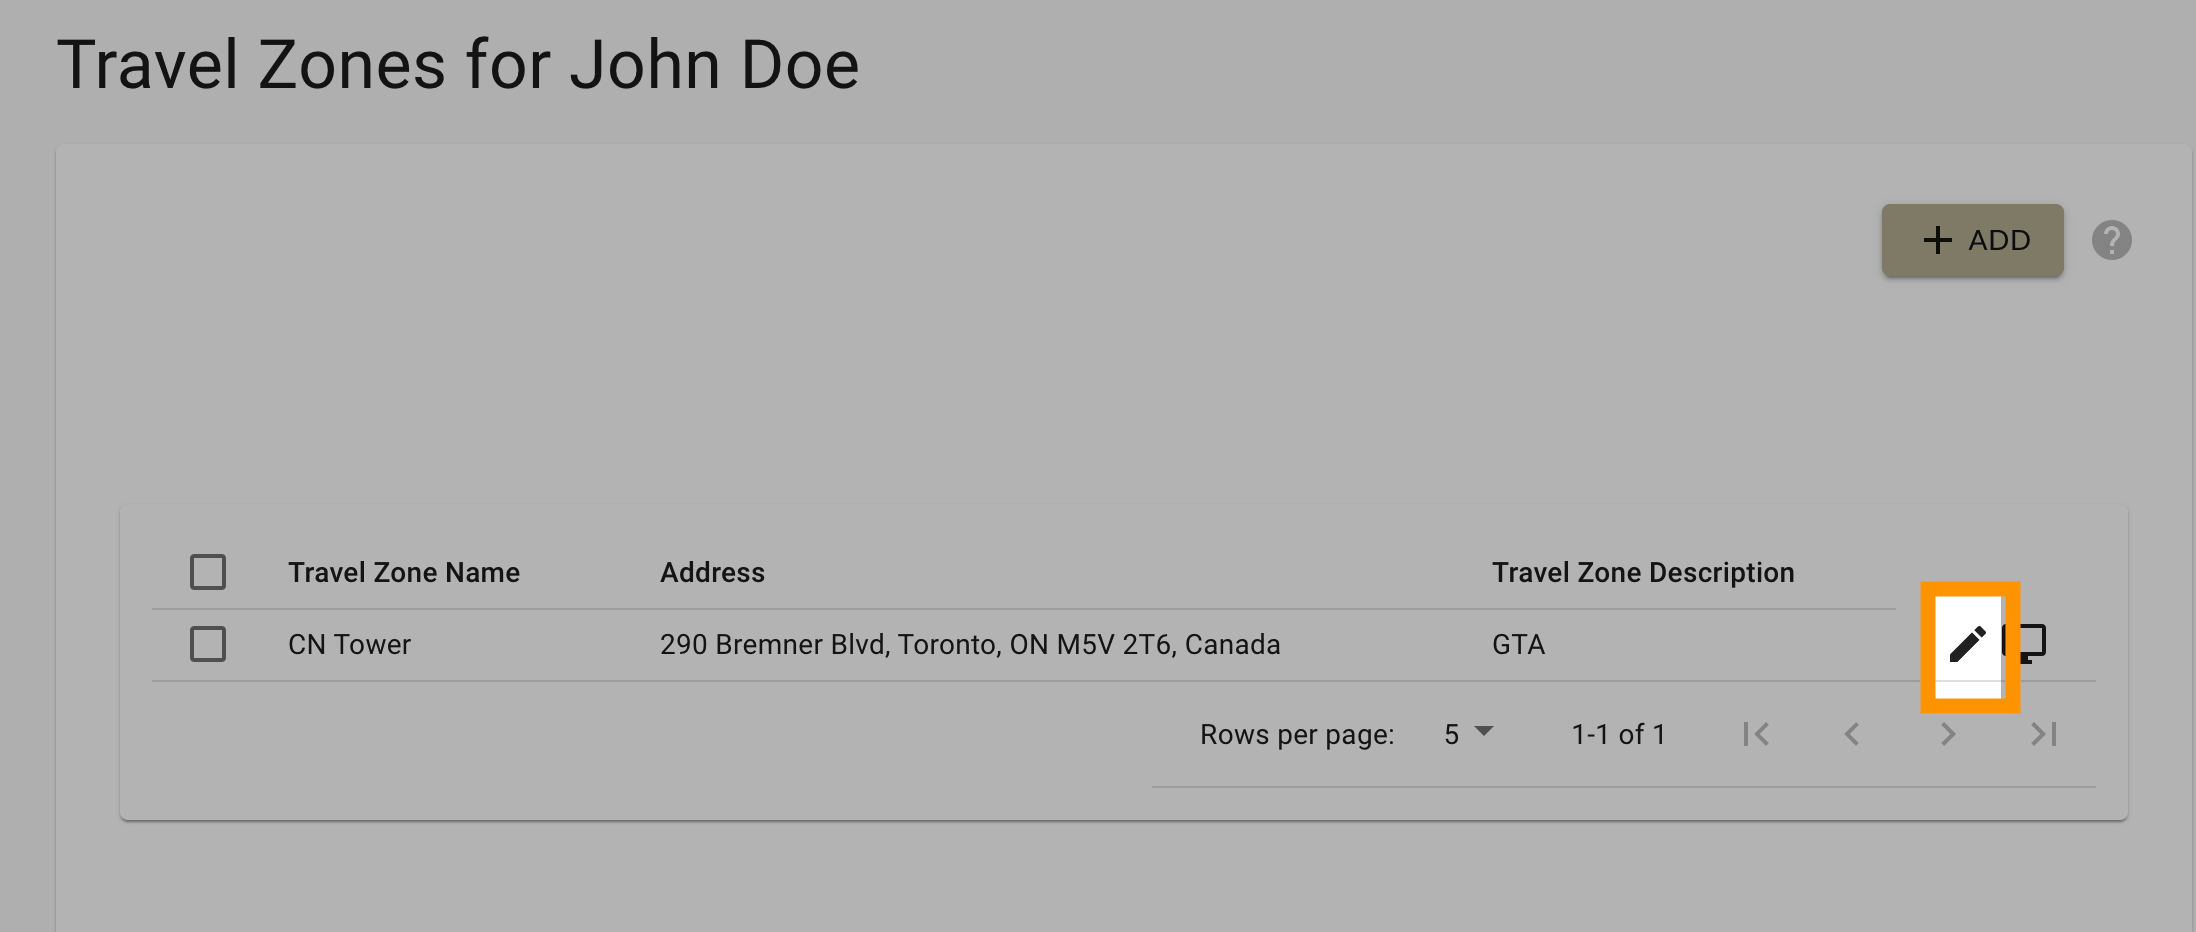Add a new travel zone
The image size is (2196, 932).
(x=1972, y=241)
